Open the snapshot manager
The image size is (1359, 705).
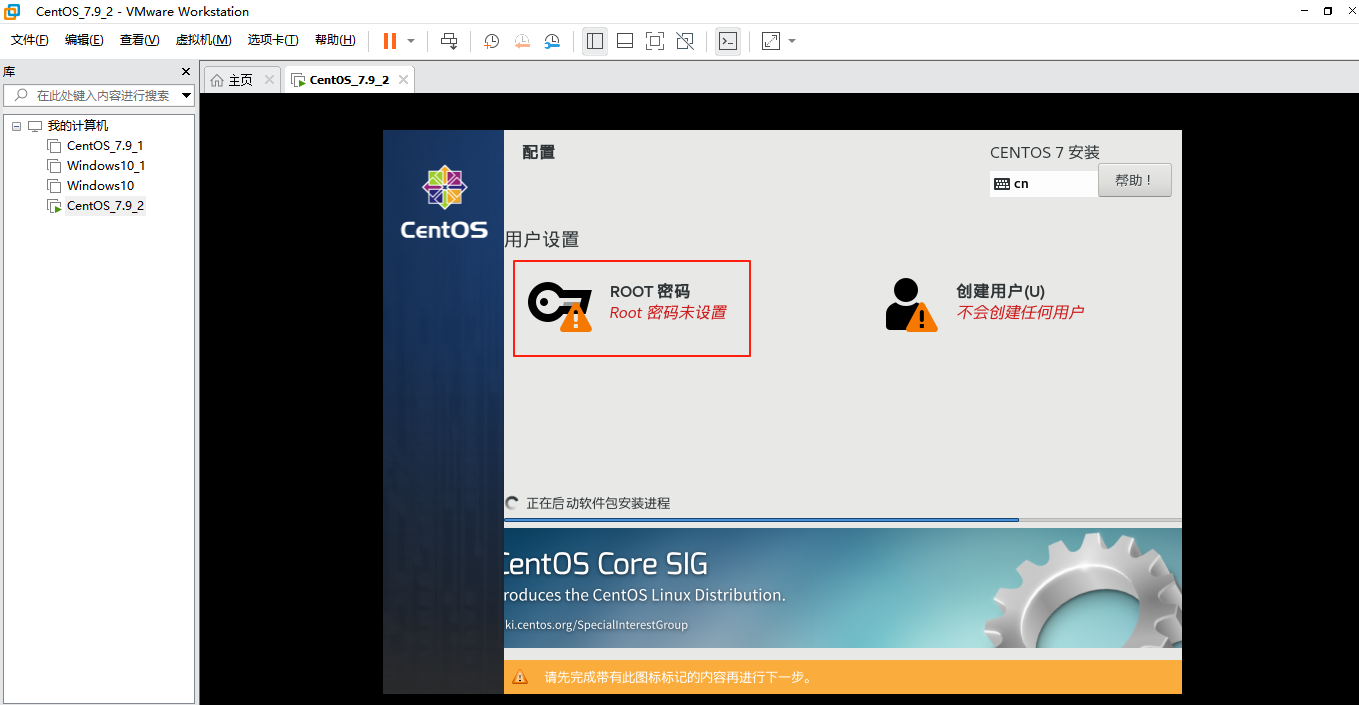(552, 41)
